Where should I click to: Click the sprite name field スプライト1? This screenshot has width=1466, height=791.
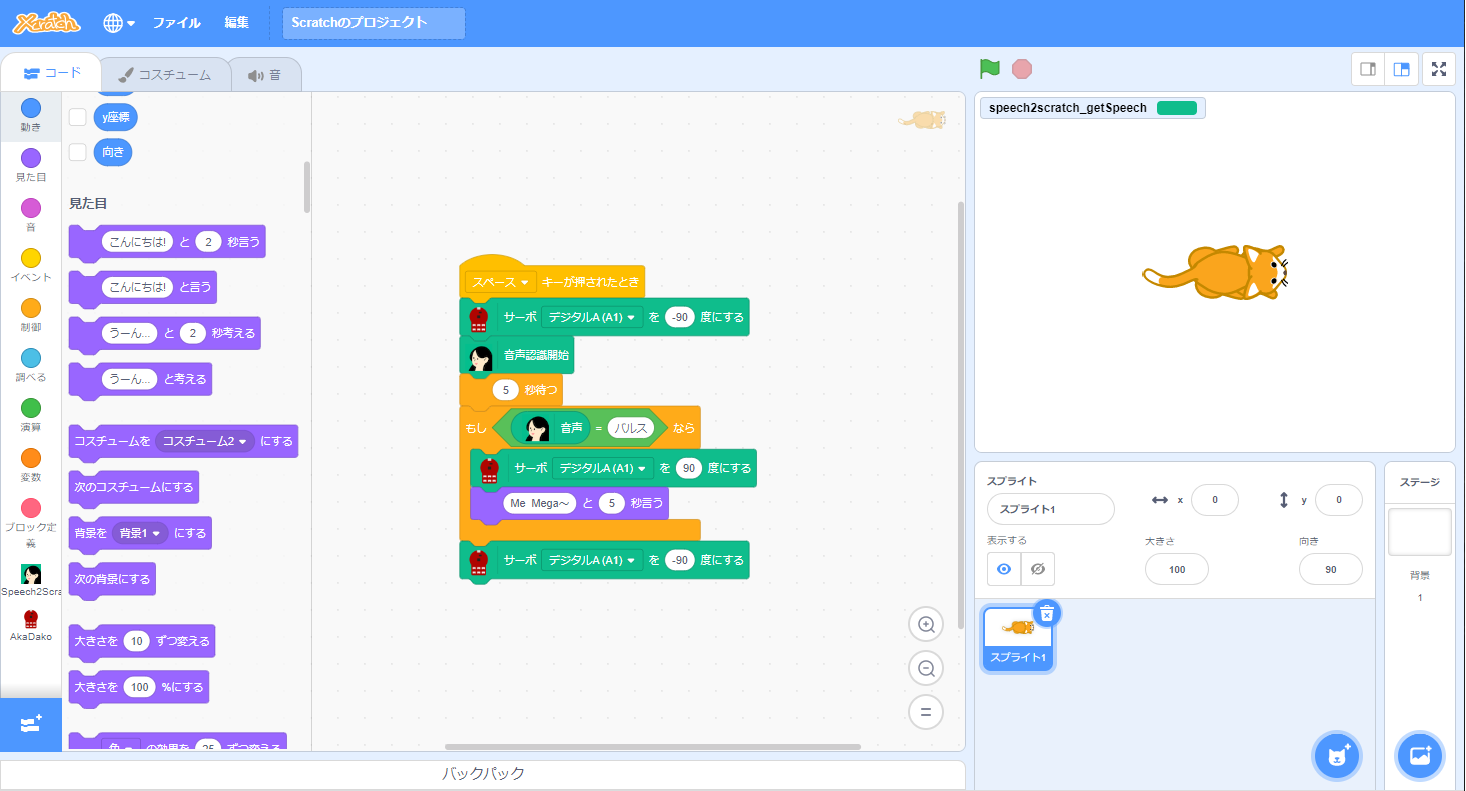pos(1050,509)
